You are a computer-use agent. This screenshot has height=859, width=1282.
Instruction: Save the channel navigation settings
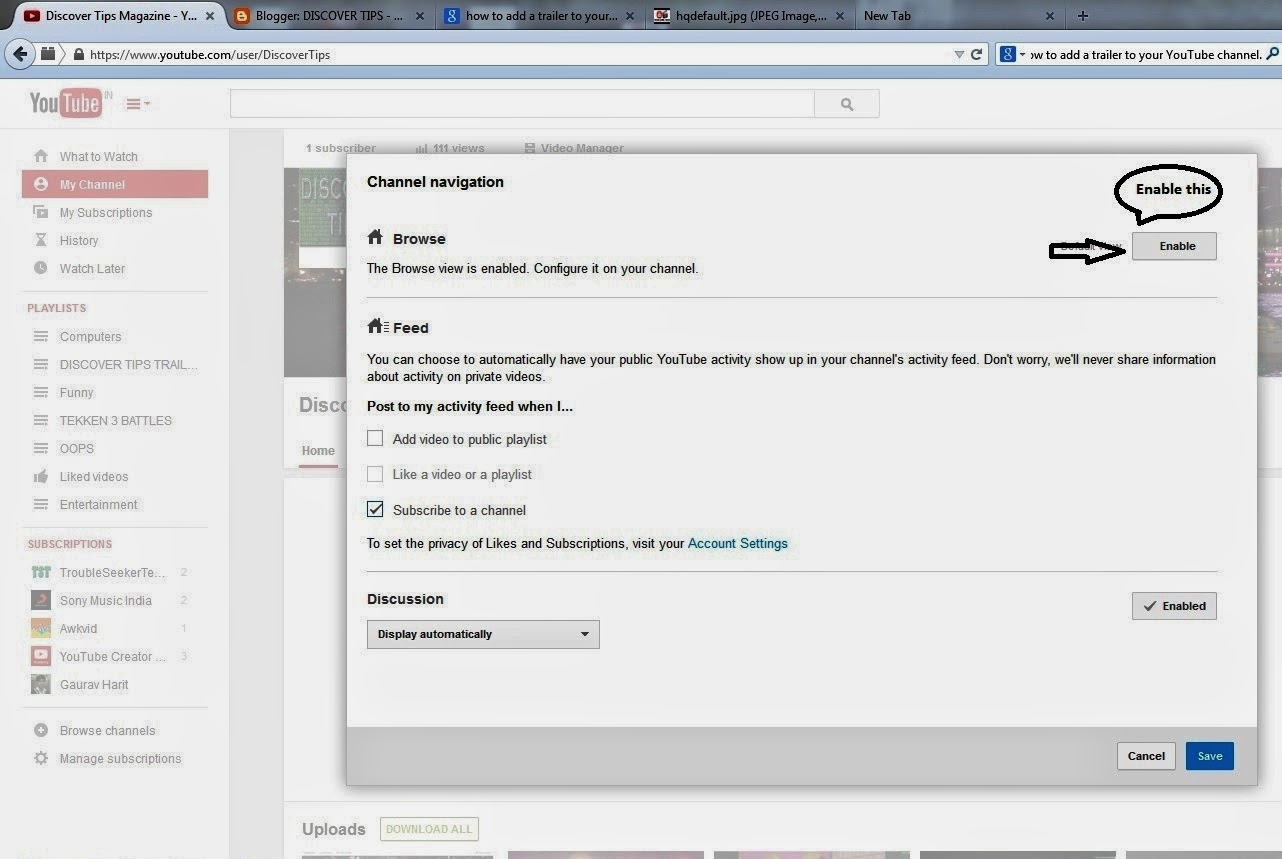1210,756
